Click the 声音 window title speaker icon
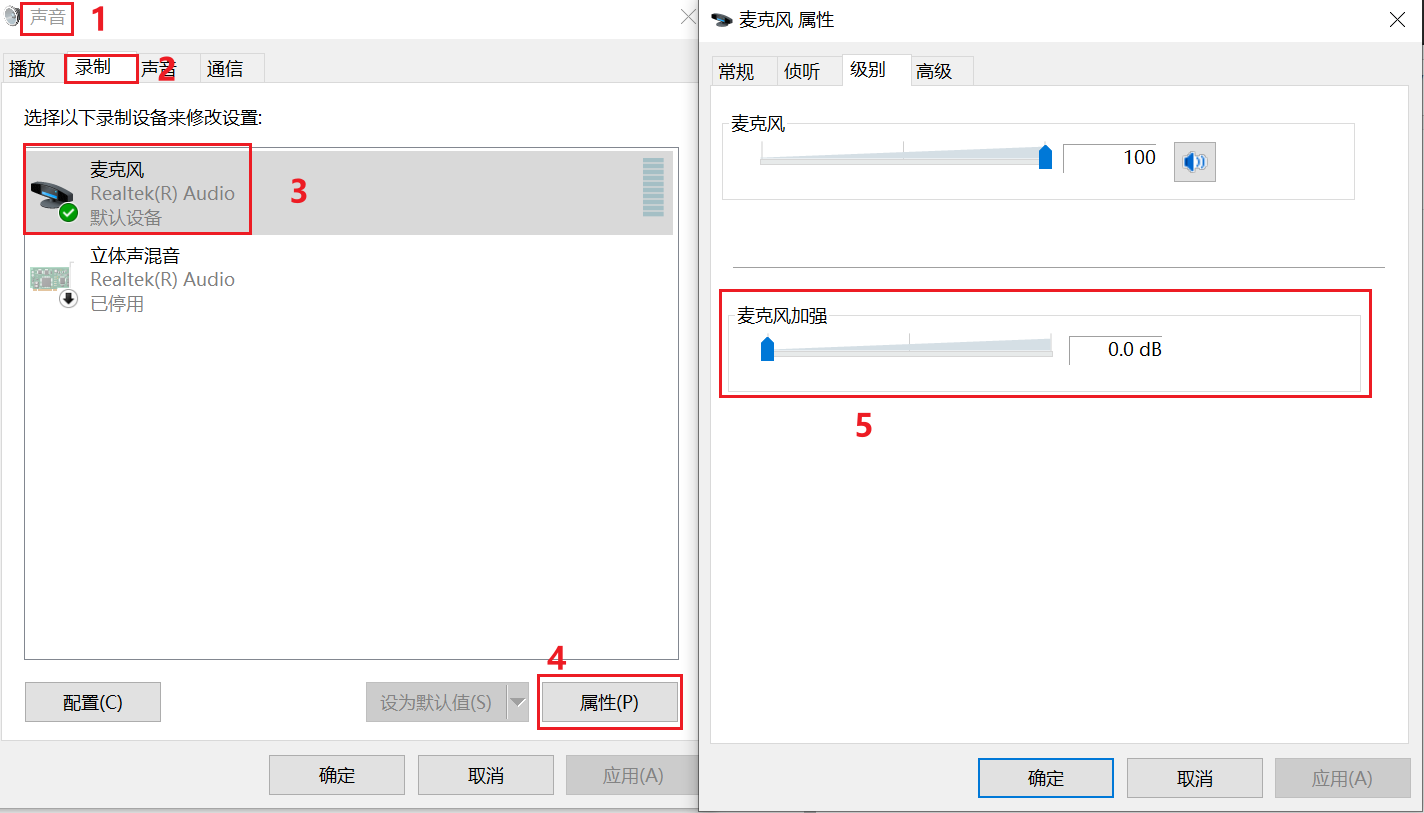 (11, 17)
